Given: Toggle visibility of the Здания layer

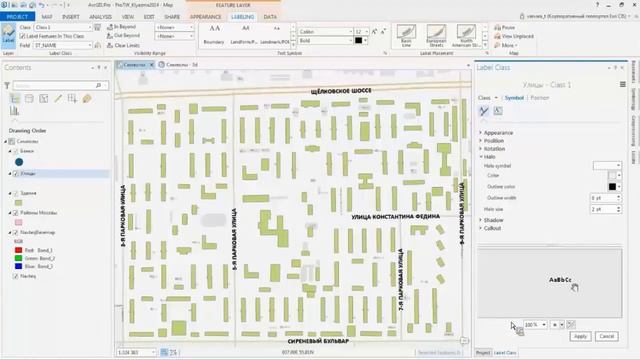Looking at the screenshot, I should coord(16,193).
